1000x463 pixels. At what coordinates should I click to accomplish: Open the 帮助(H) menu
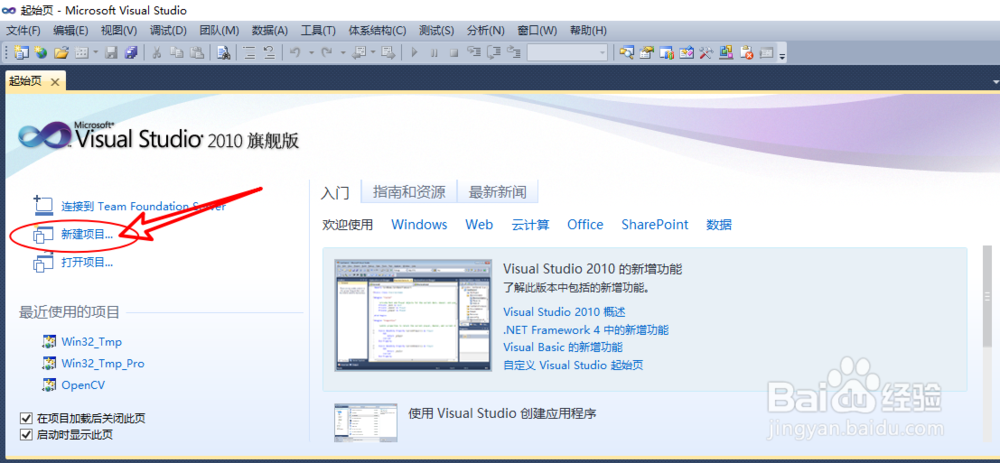point(588,30)
